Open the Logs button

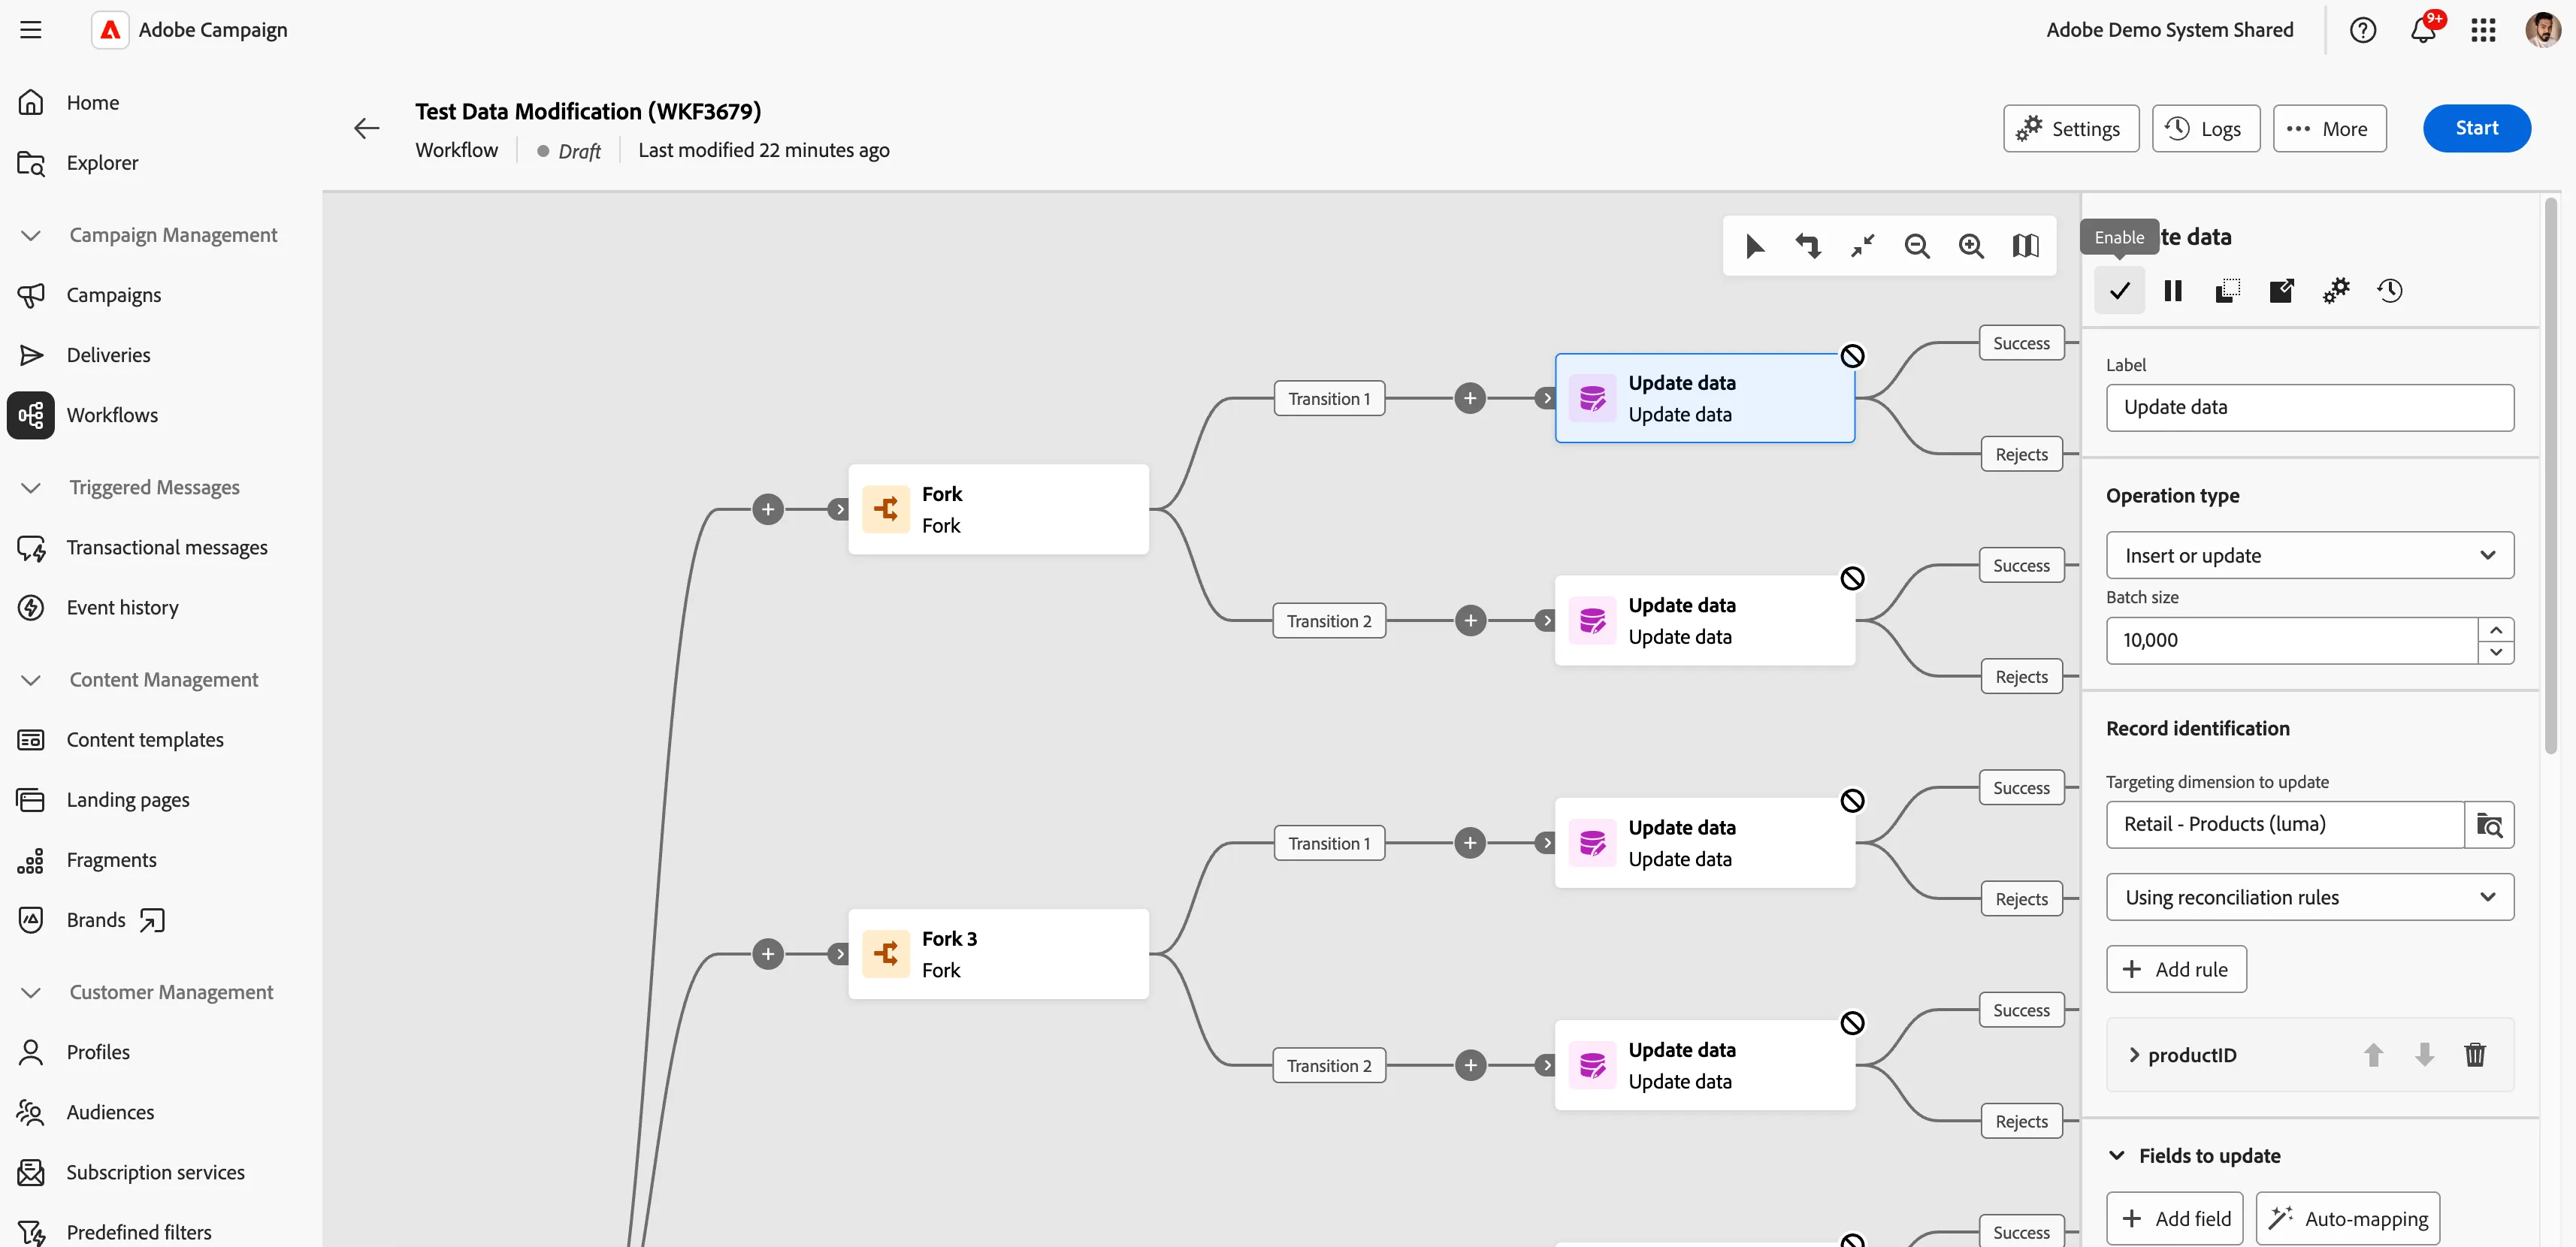(2205, 129)
